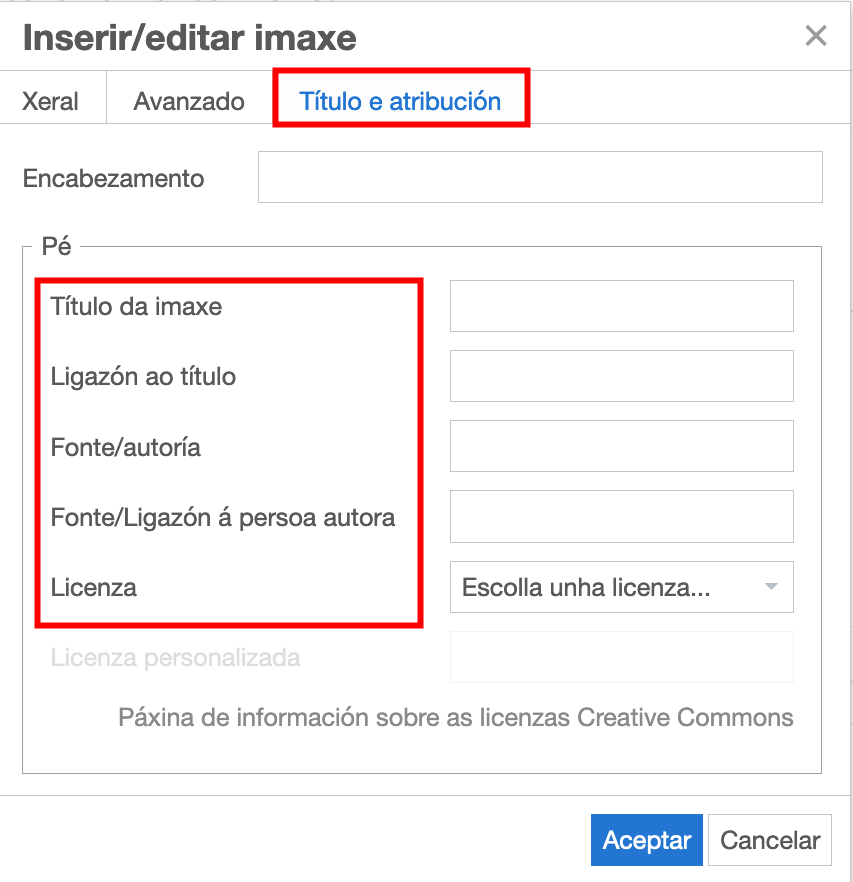Click the Cancelar button

[769, 840]
